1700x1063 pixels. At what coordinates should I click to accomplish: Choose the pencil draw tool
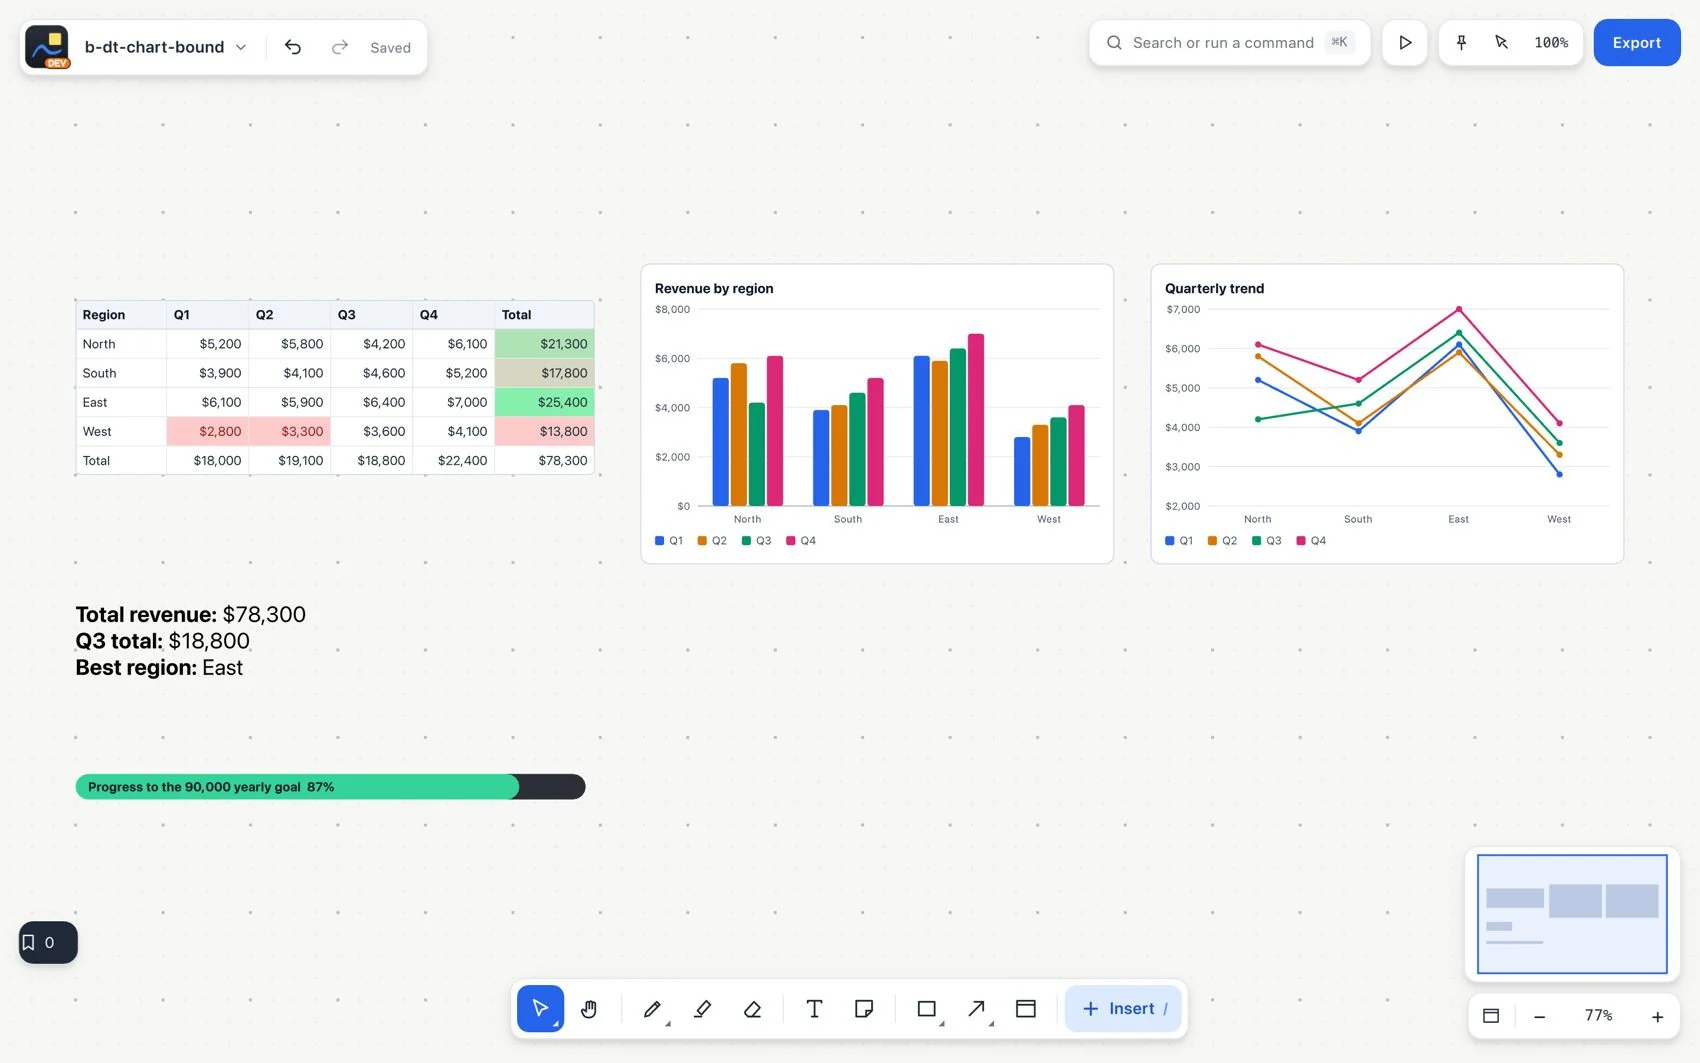click(x=652, y=1008)
